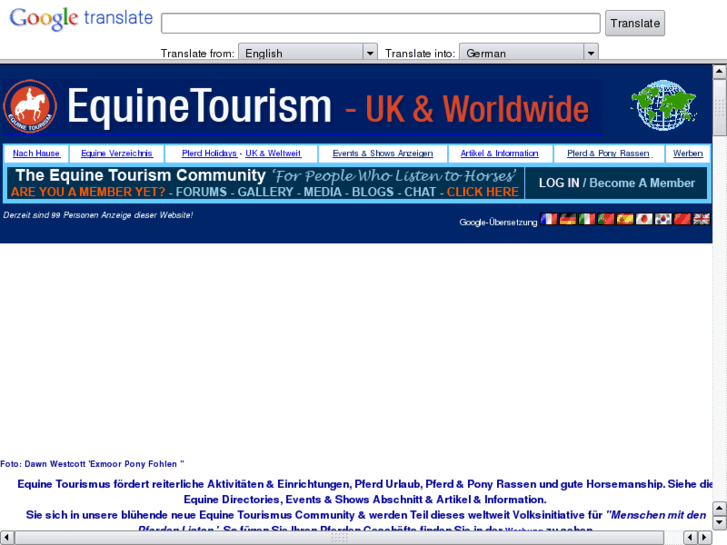Click the Translate button
727x545 pixels.
(x=635, y=23)
